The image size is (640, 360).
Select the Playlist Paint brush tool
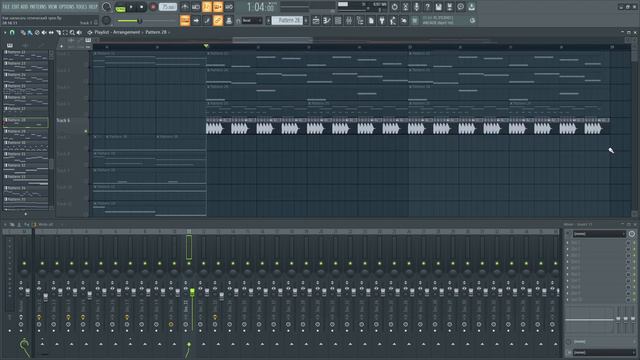[x=30, y=32]
